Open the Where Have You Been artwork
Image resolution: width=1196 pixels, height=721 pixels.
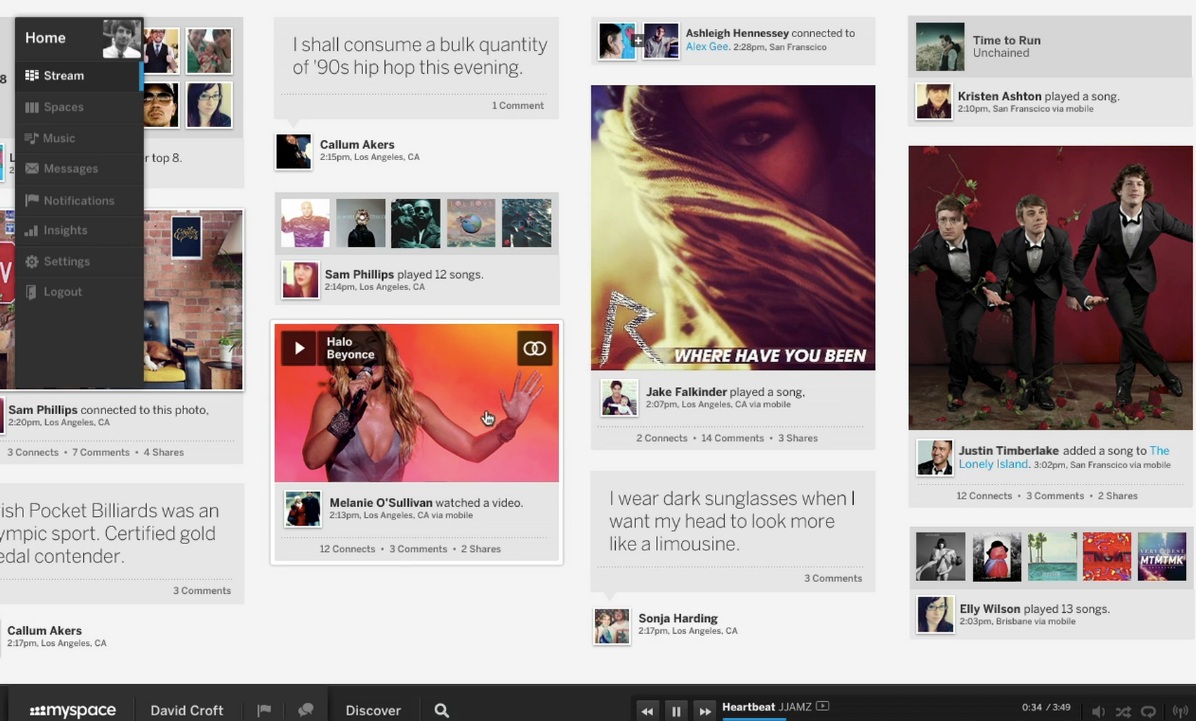(x=732, y=227)
